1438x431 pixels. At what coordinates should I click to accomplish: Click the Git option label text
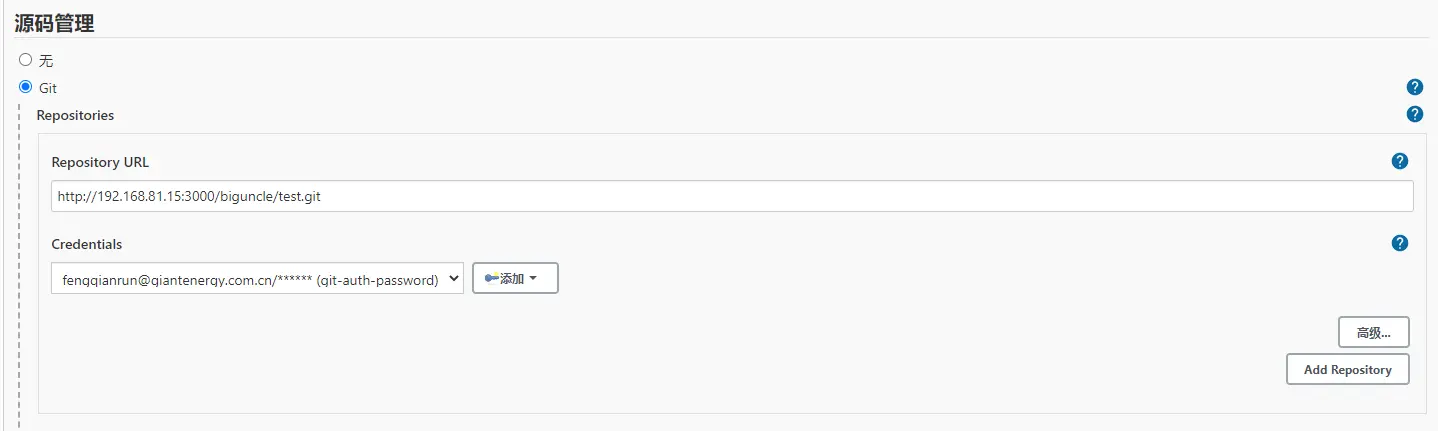48,88
